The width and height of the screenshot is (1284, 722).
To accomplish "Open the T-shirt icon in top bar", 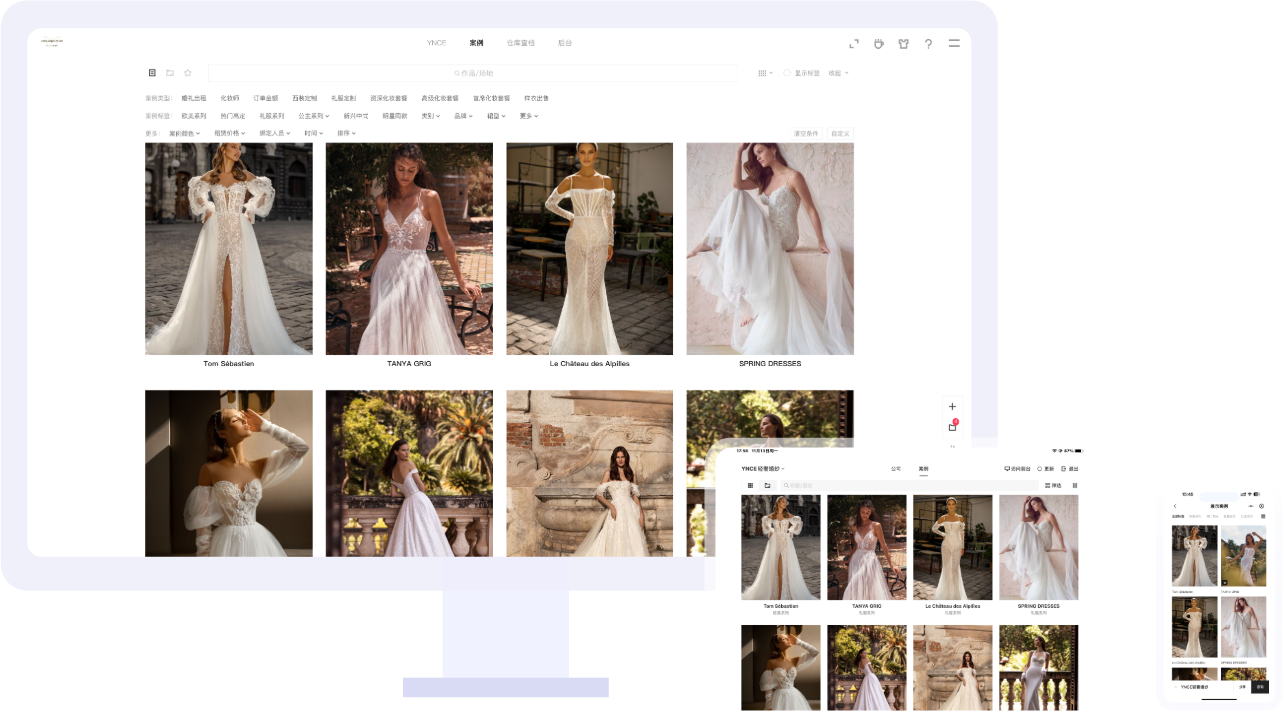I will pos(904,44).
